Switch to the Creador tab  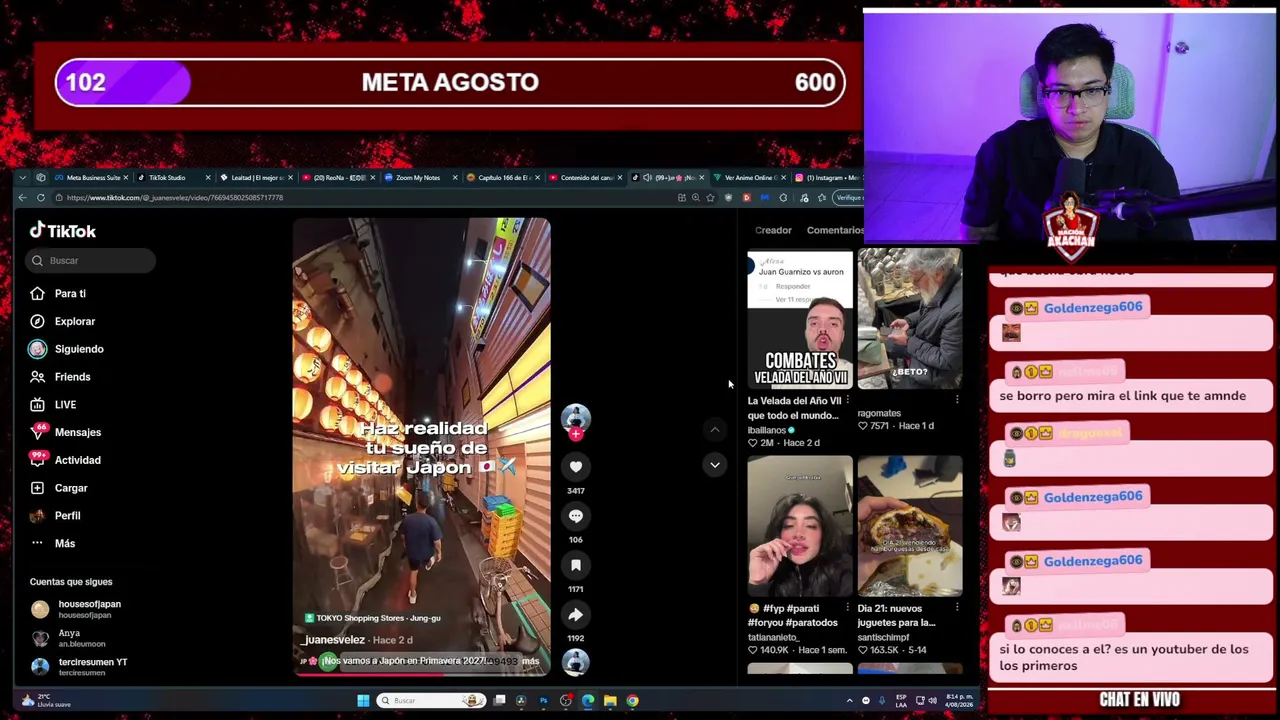[773, 230]
